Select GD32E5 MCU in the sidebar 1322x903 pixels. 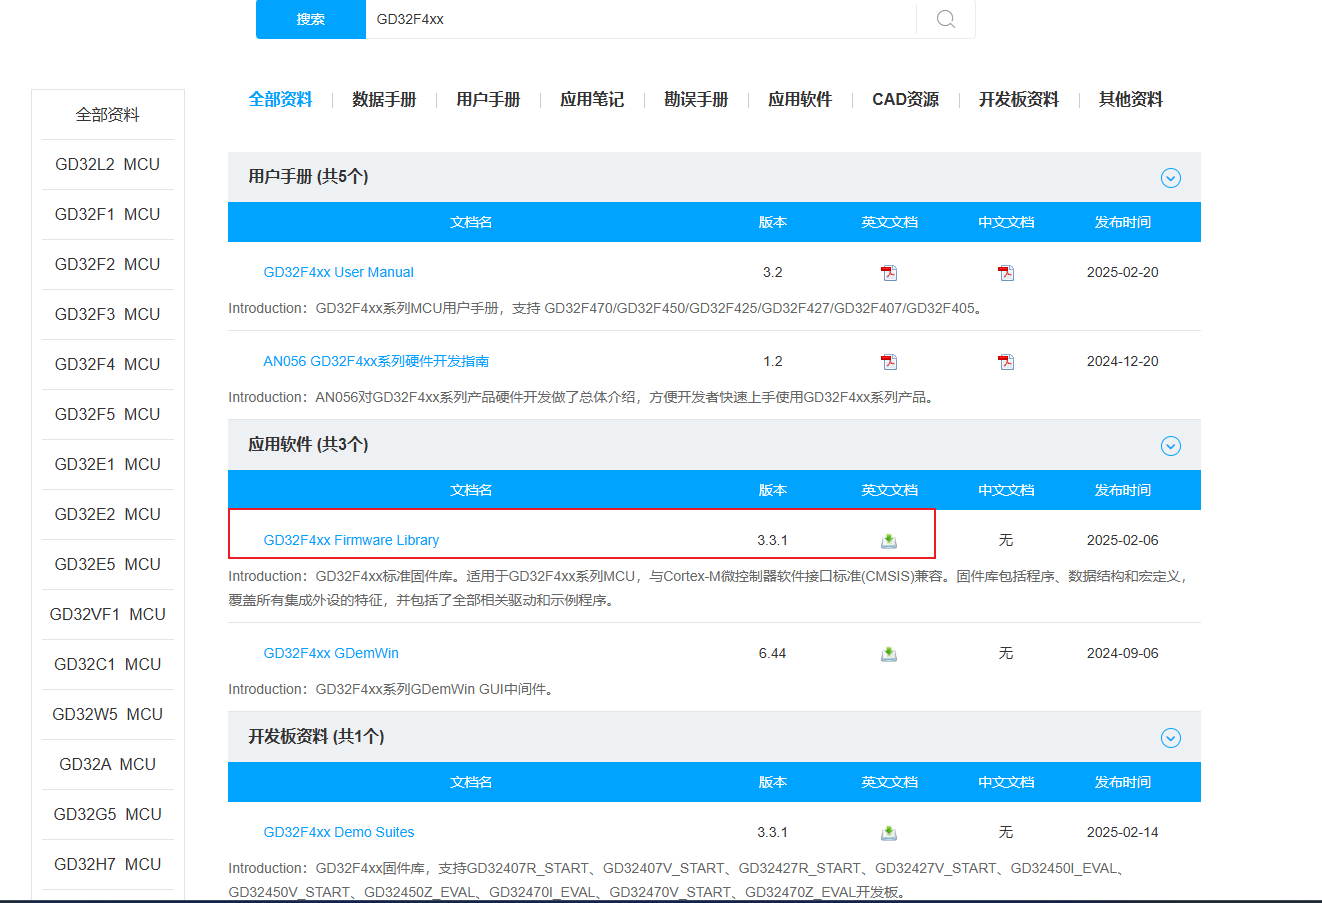108,564
